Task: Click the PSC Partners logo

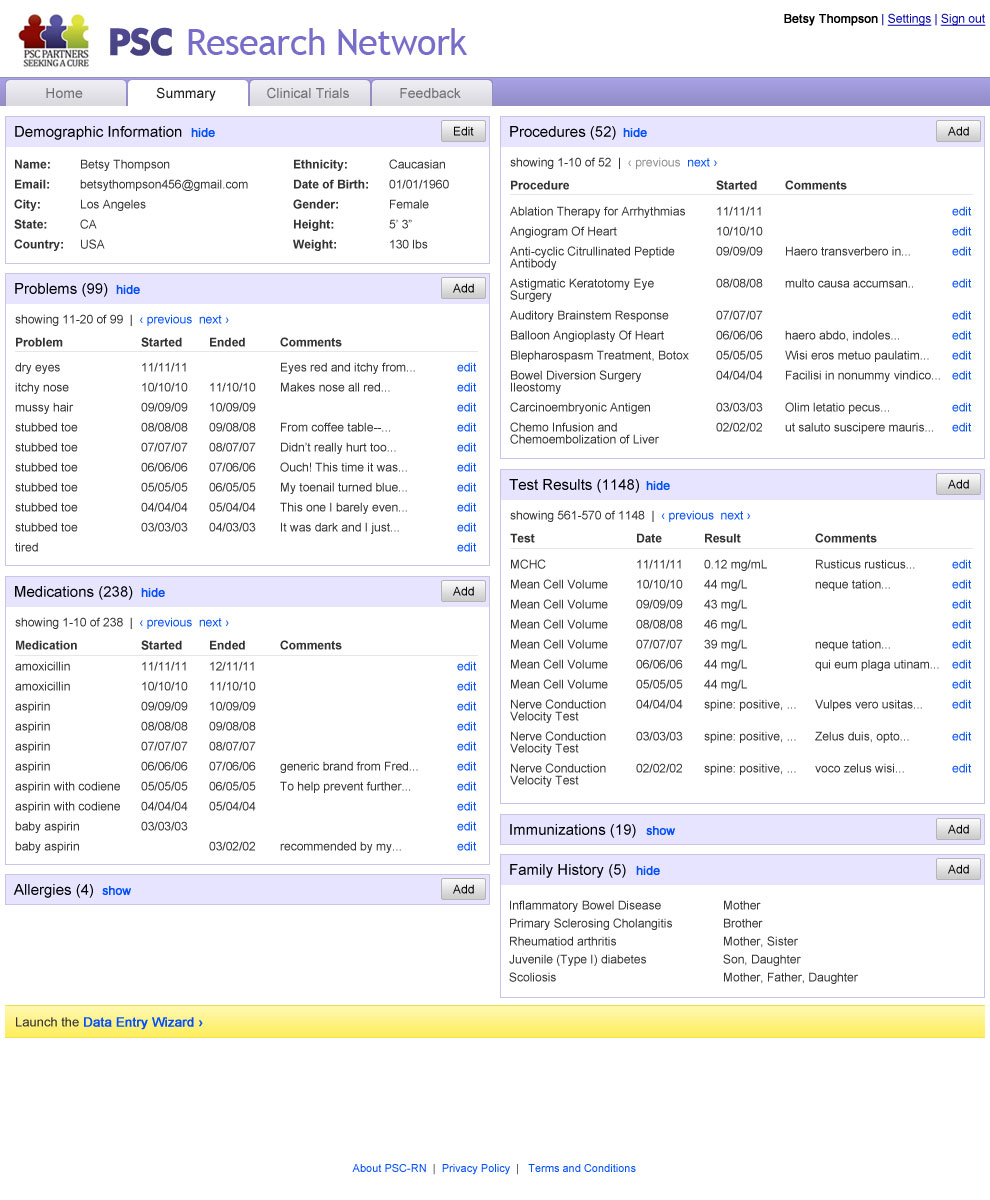Action: [x=56, y=40]
